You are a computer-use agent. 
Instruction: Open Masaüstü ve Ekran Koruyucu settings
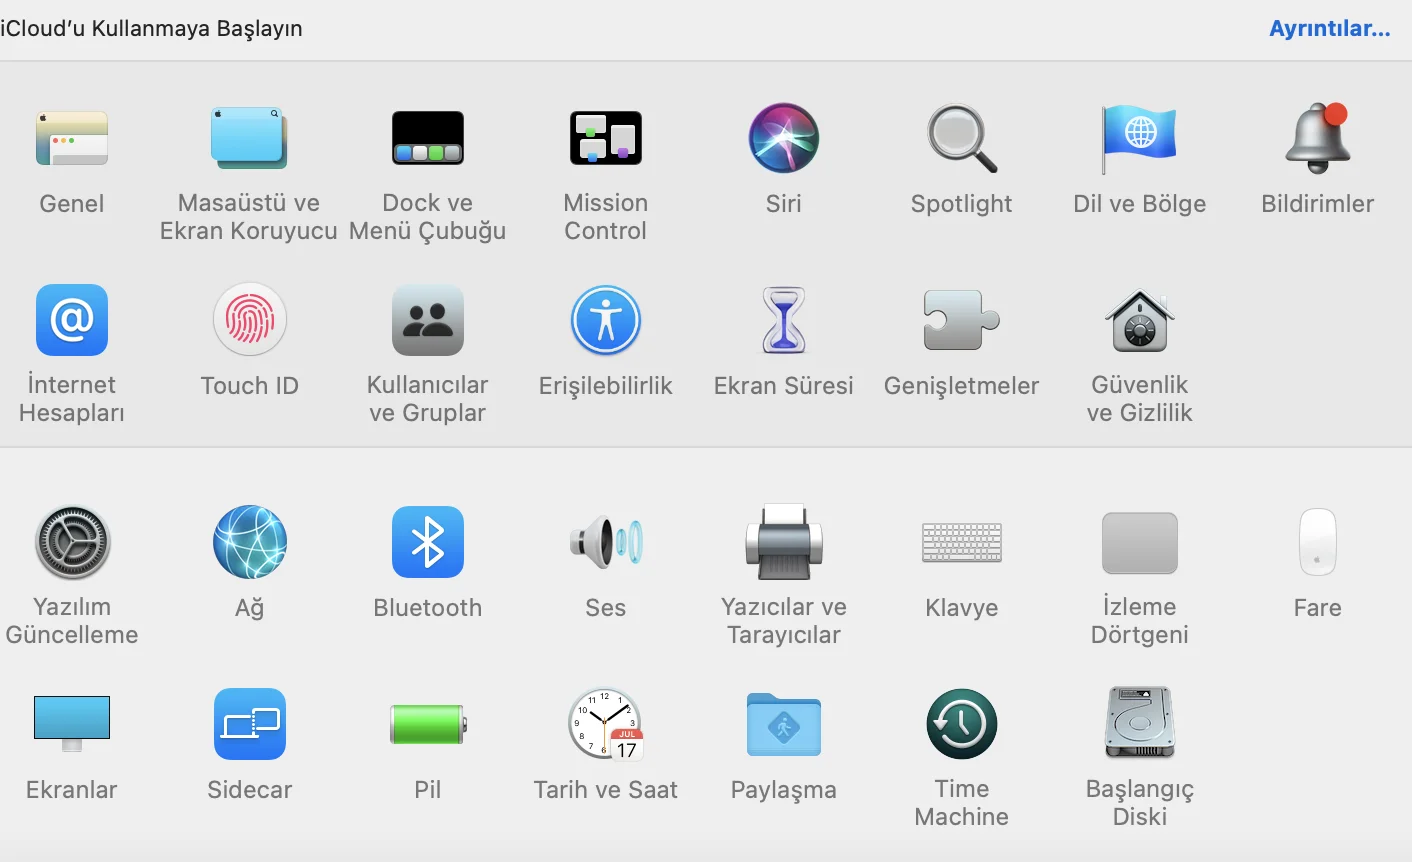click(249, 139)
